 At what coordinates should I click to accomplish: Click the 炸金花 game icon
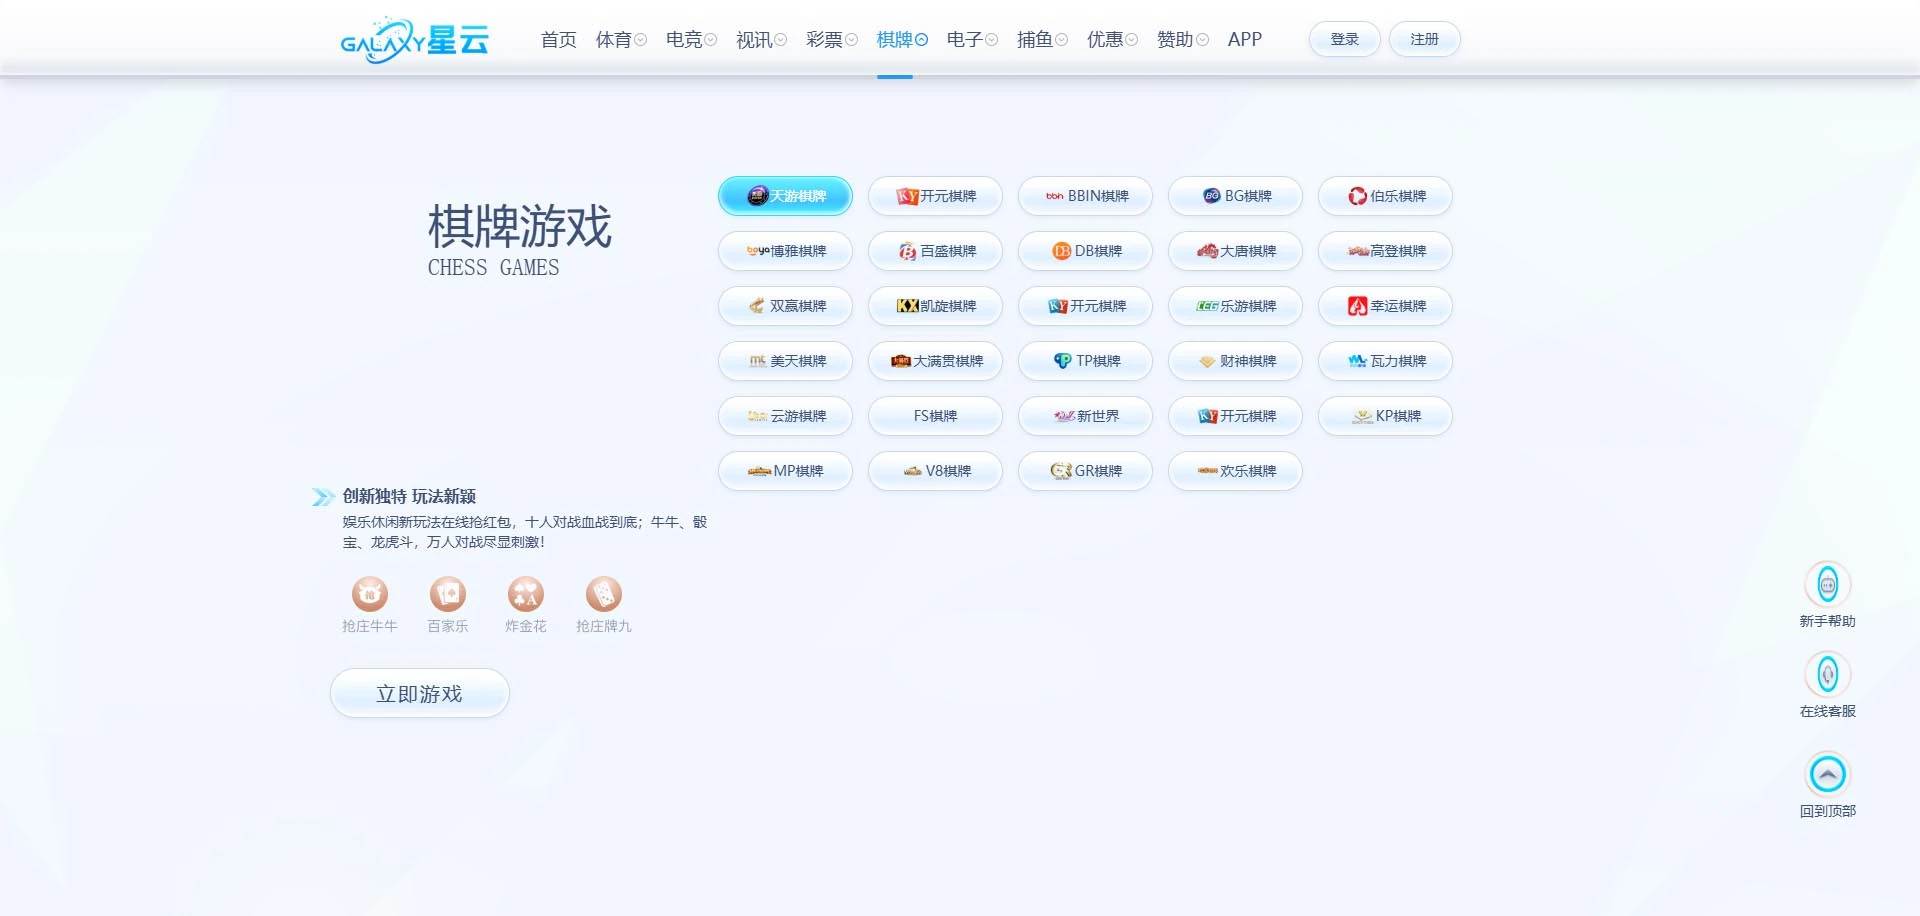click(x=525, y=592)
